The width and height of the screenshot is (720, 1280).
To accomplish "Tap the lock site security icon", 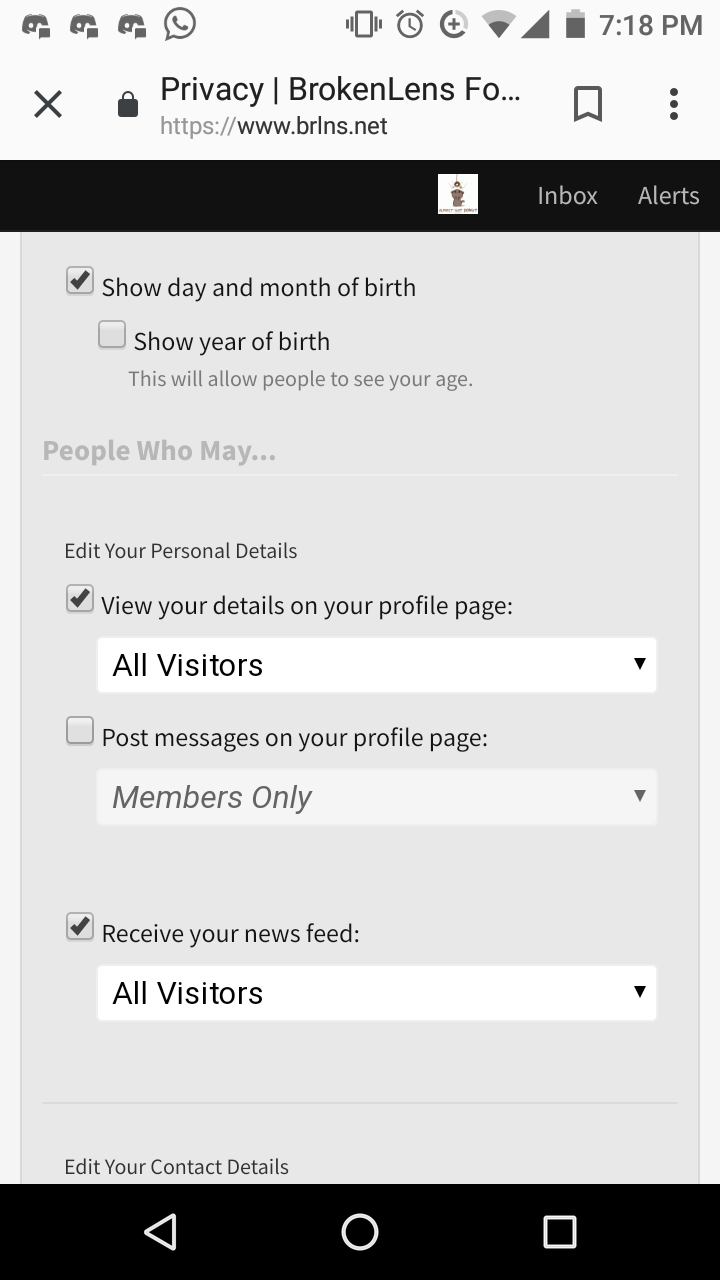I will coord(128,104).
